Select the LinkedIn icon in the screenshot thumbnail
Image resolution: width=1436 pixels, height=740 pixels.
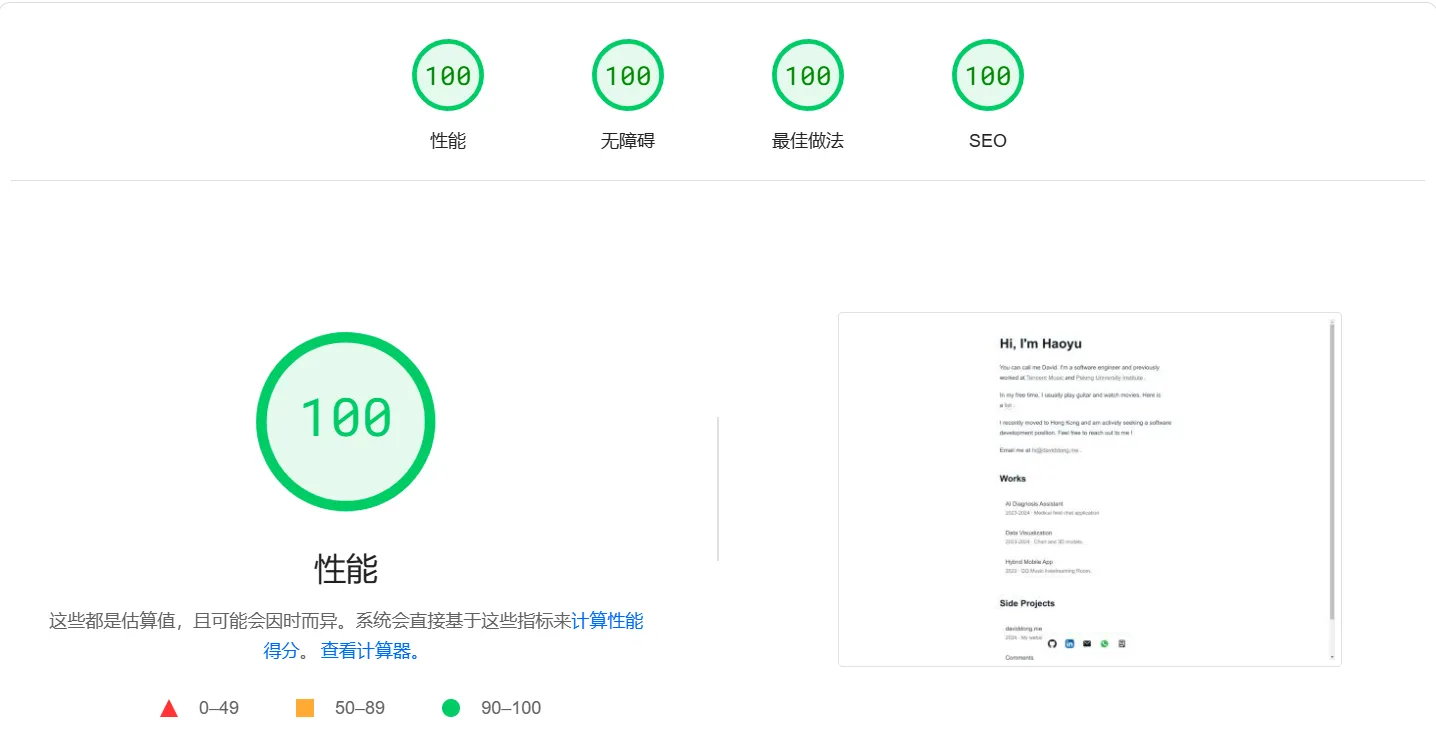click(x=1070, y=644)
